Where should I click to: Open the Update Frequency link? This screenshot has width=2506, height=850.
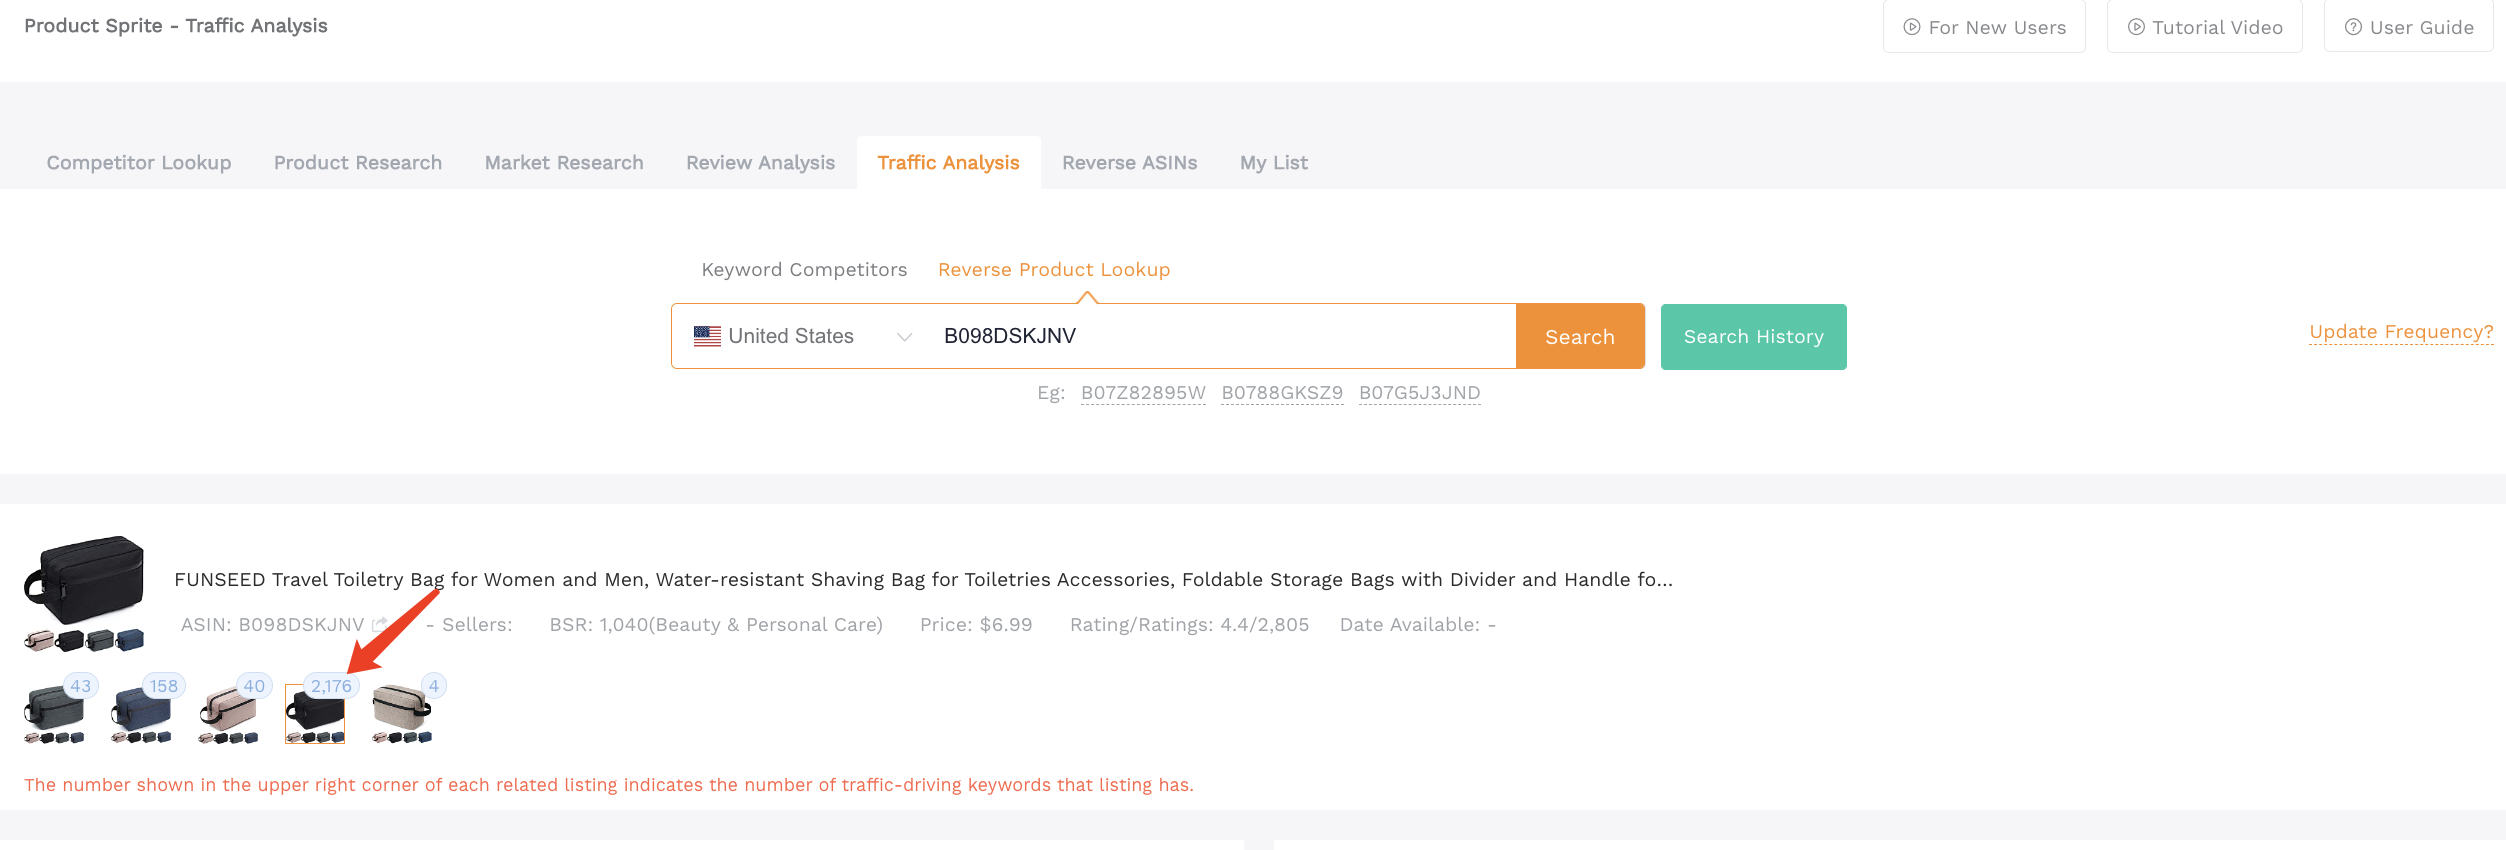pyautogui.click(x=2401, y=331)
